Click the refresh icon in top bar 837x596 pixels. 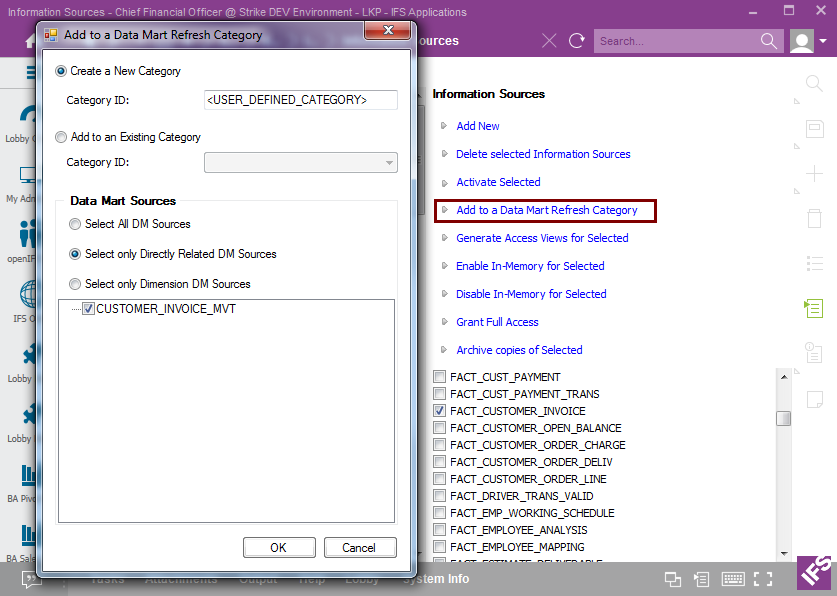tap(577, 41)
